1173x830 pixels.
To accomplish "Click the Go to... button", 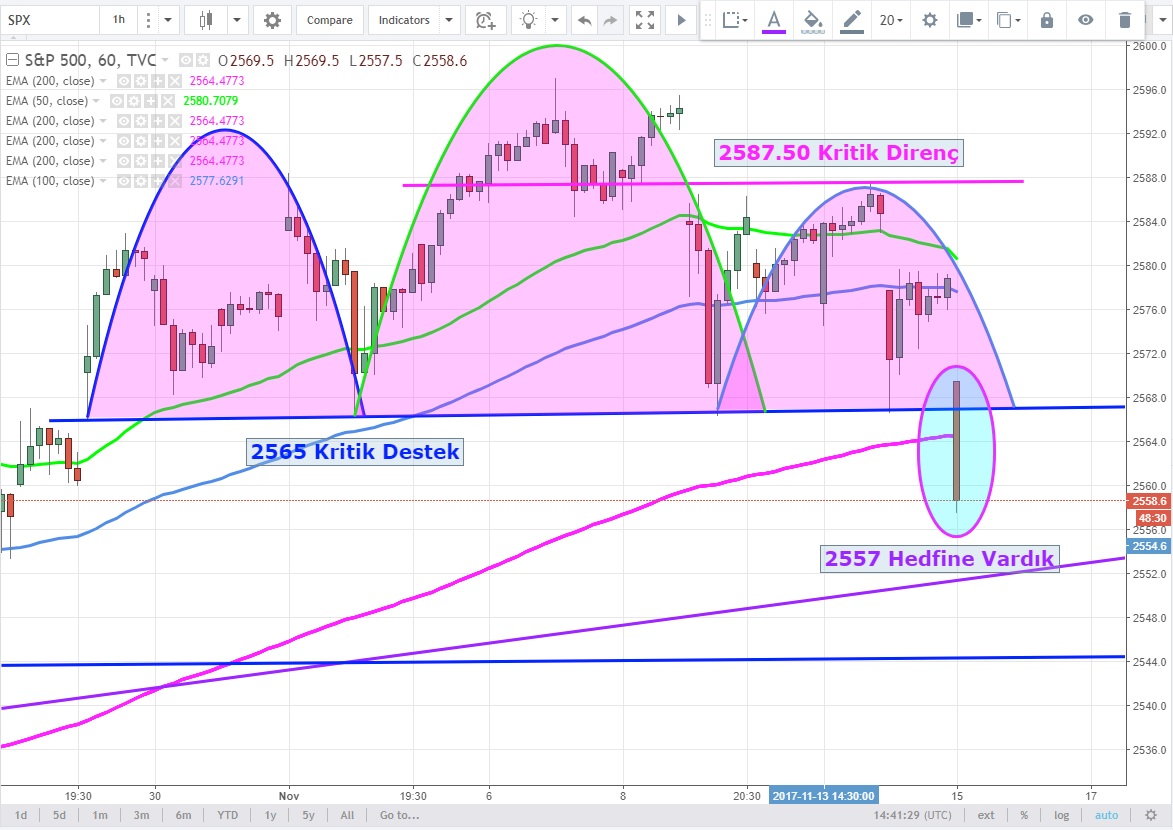I will (x=398, y=815).
